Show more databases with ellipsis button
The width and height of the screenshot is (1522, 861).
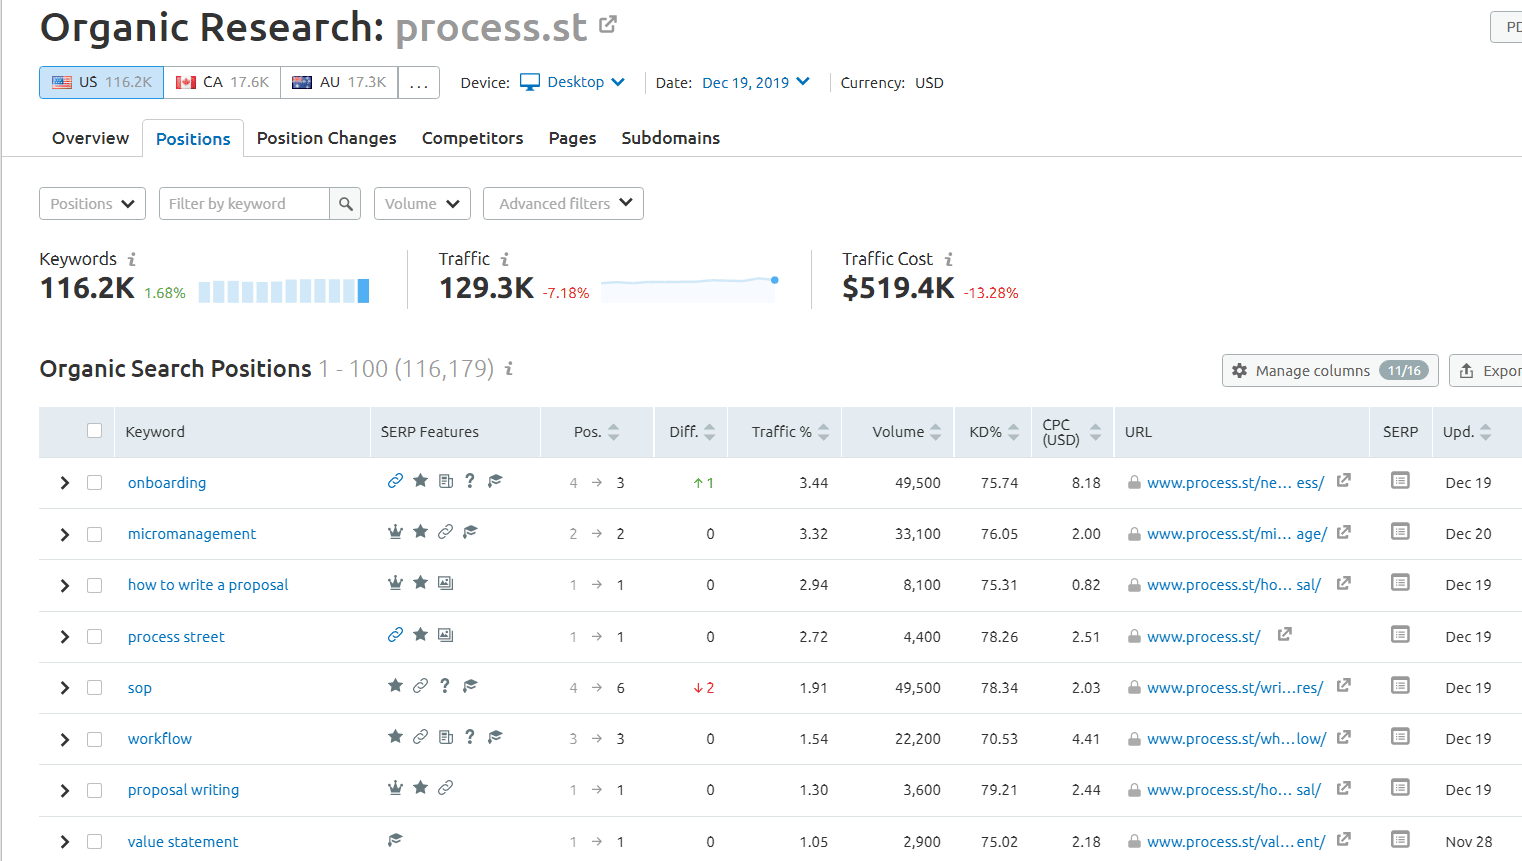coord(419,82)
